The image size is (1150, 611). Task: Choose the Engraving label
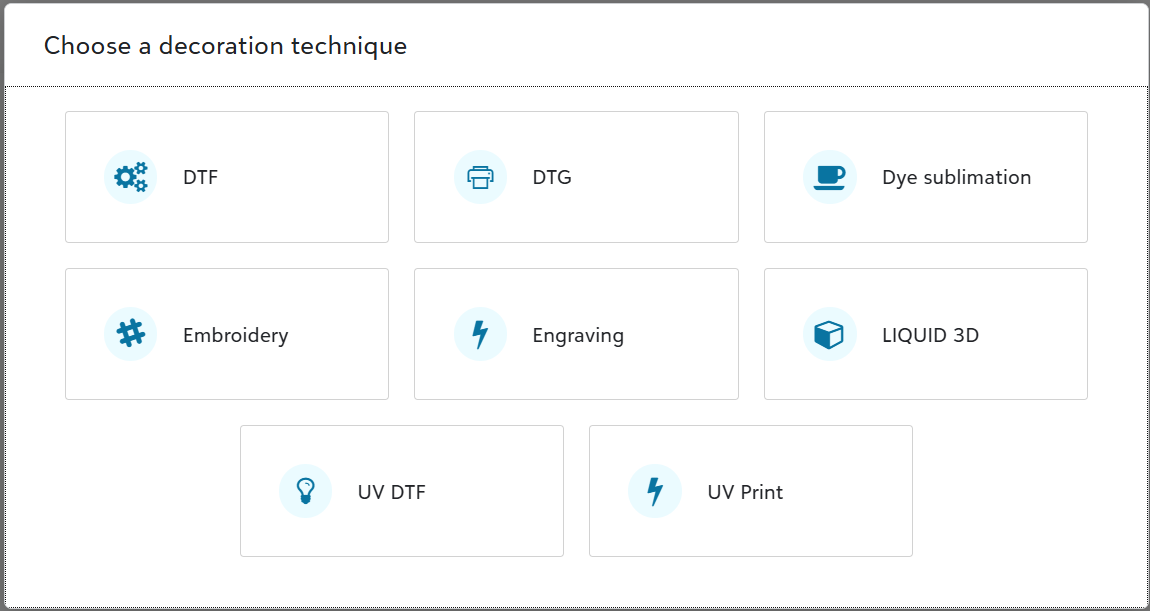click(x=578, y=335)
